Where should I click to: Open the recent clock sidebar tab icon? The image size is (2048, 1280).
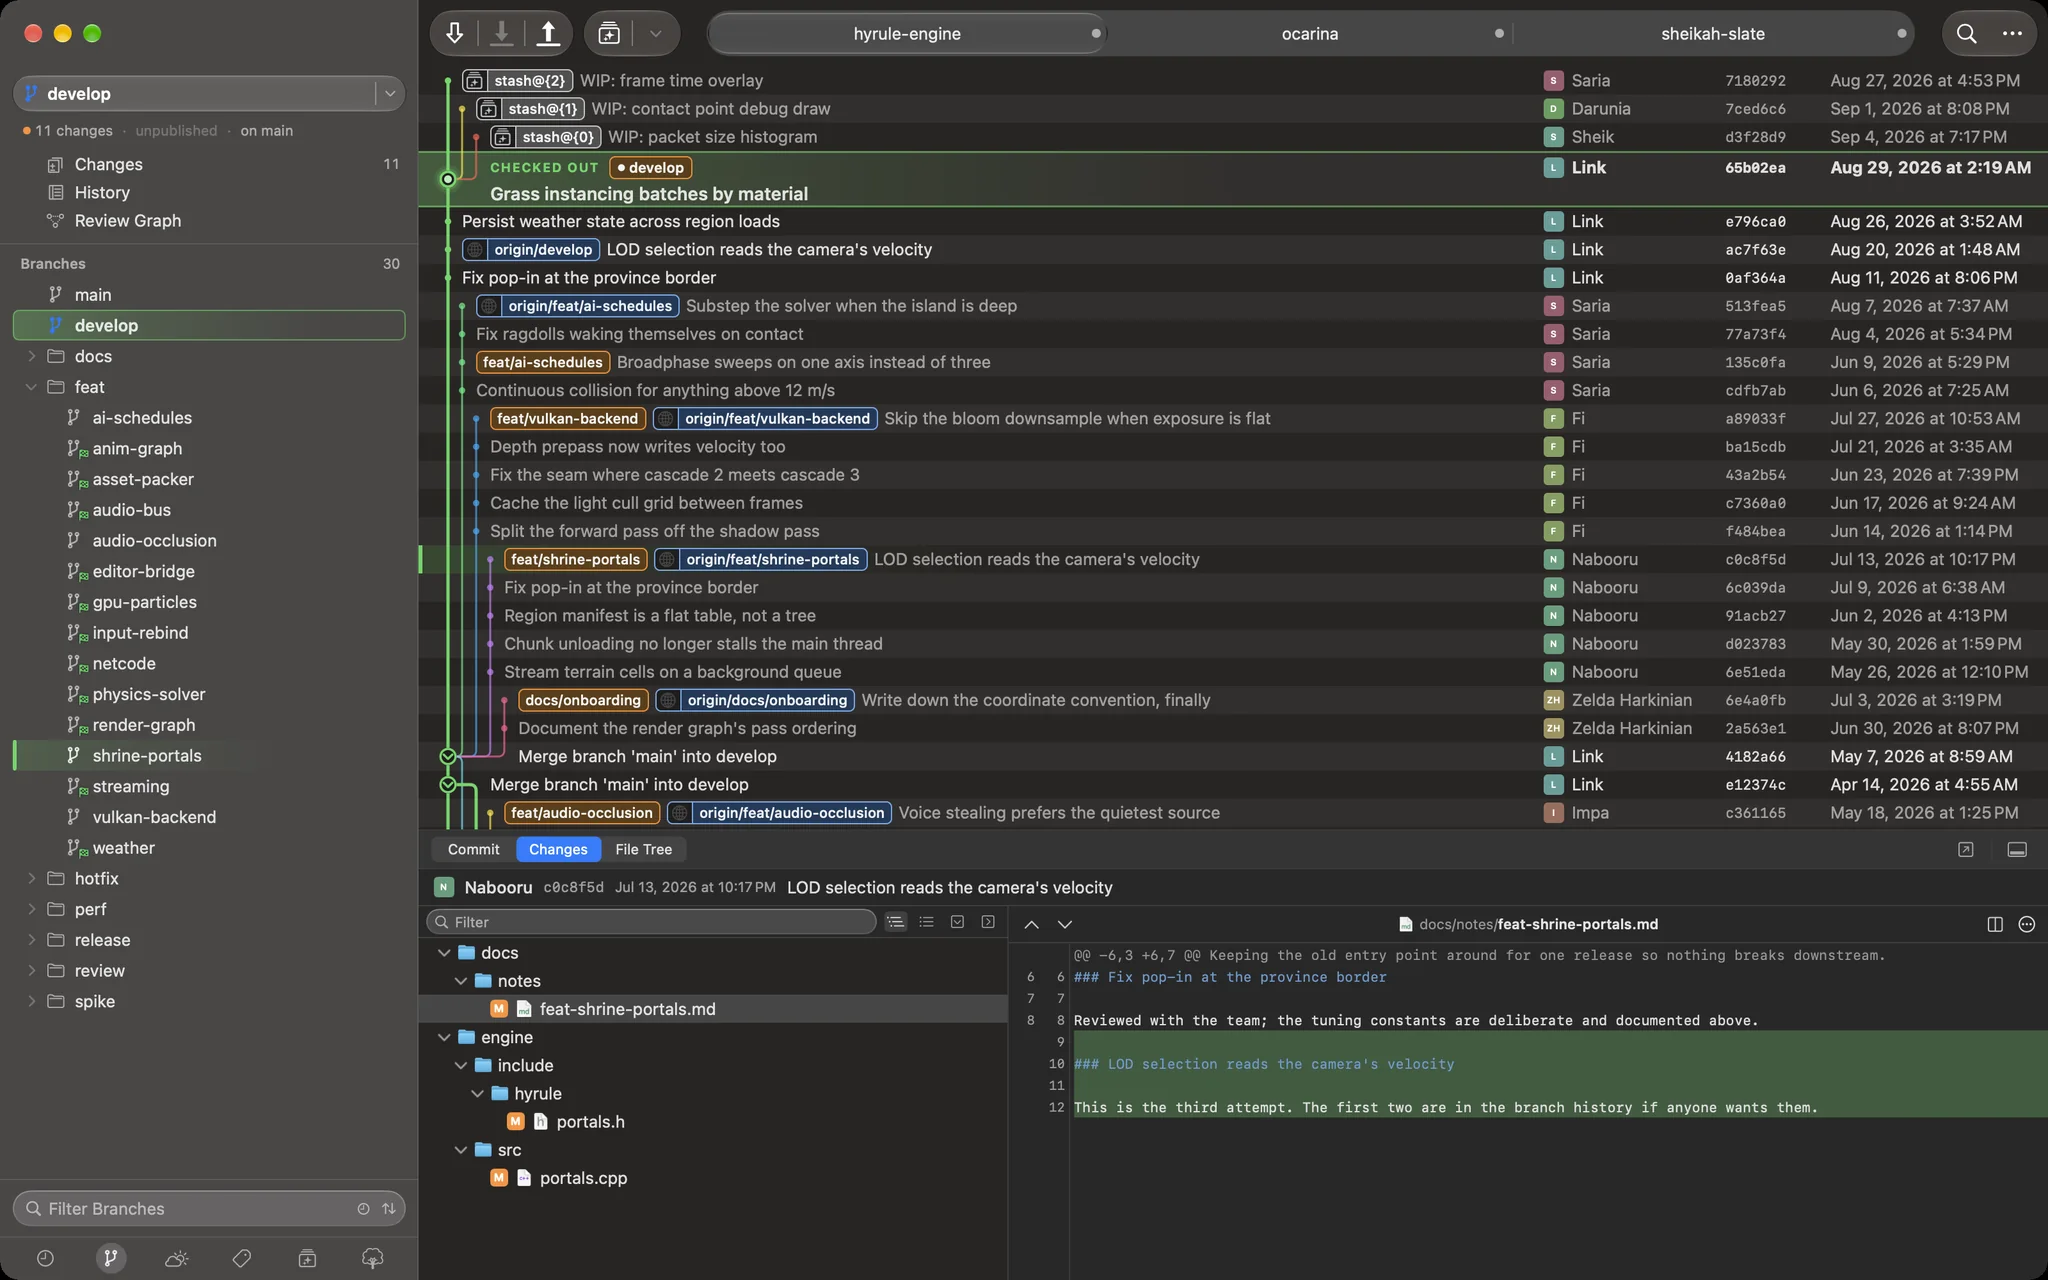(45, 1258)
